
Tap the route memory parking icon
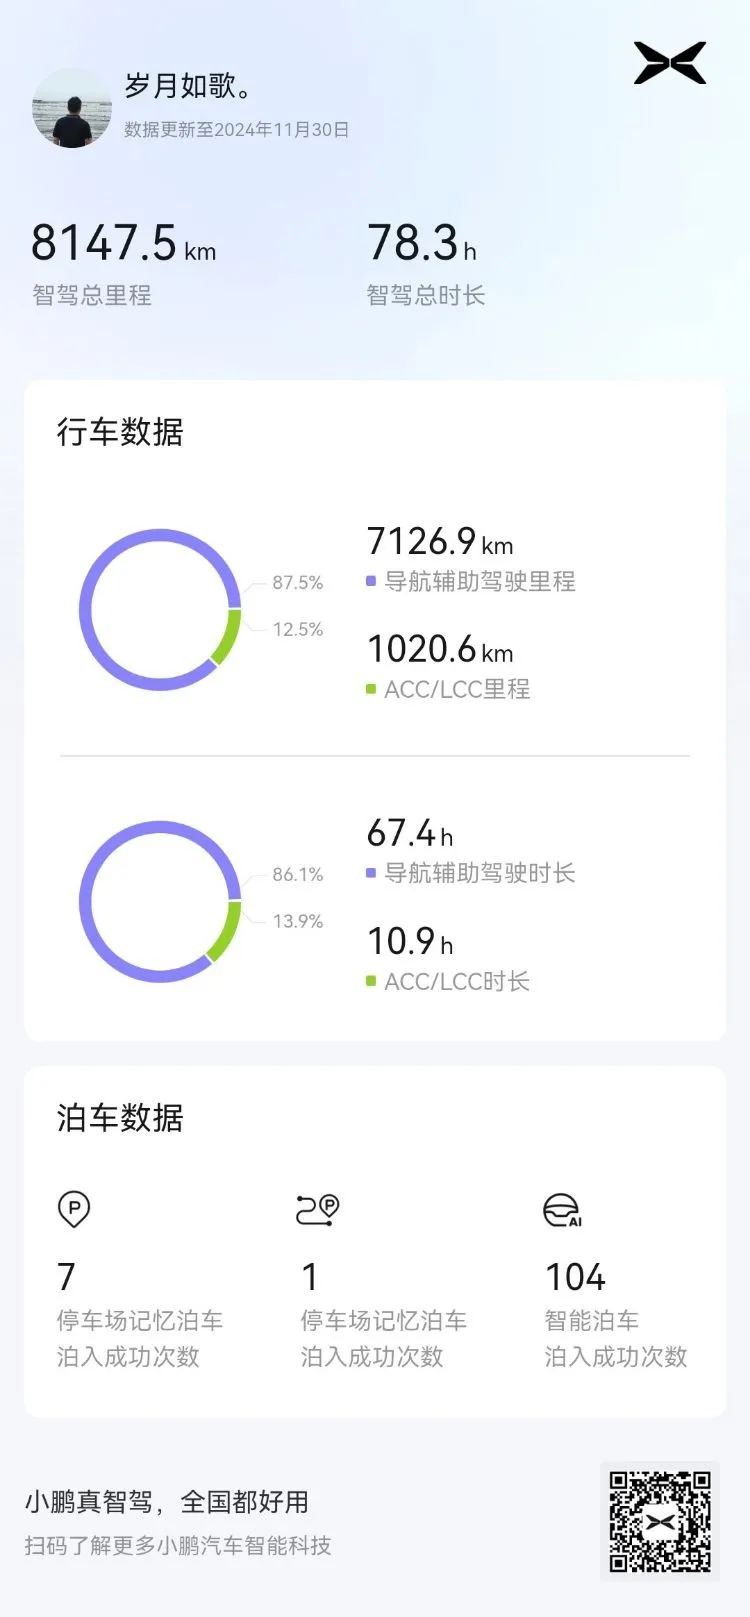pos(318,1209)
